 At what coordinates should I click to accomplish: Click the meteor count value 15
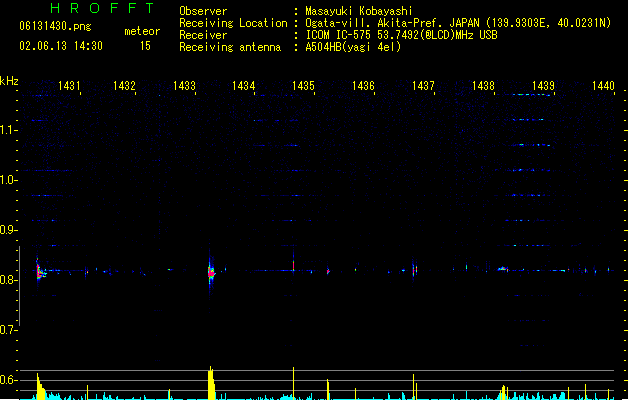tap(145, 46)
